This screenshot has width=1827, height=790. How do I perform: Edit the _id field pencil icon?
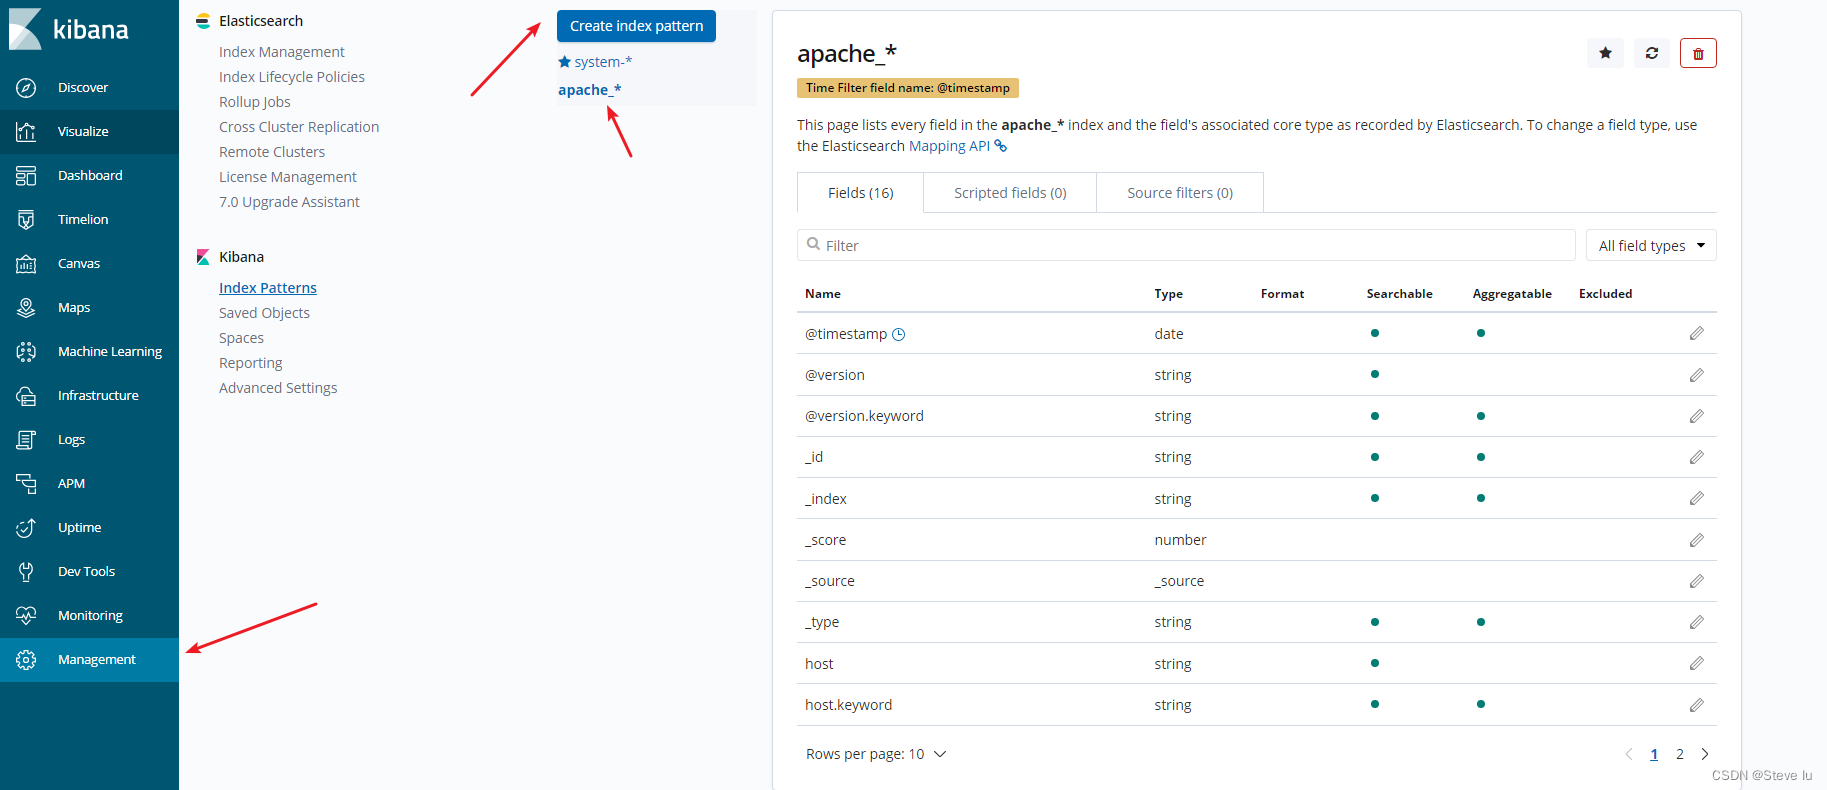pyautogui.click(x=1697, y=457)
